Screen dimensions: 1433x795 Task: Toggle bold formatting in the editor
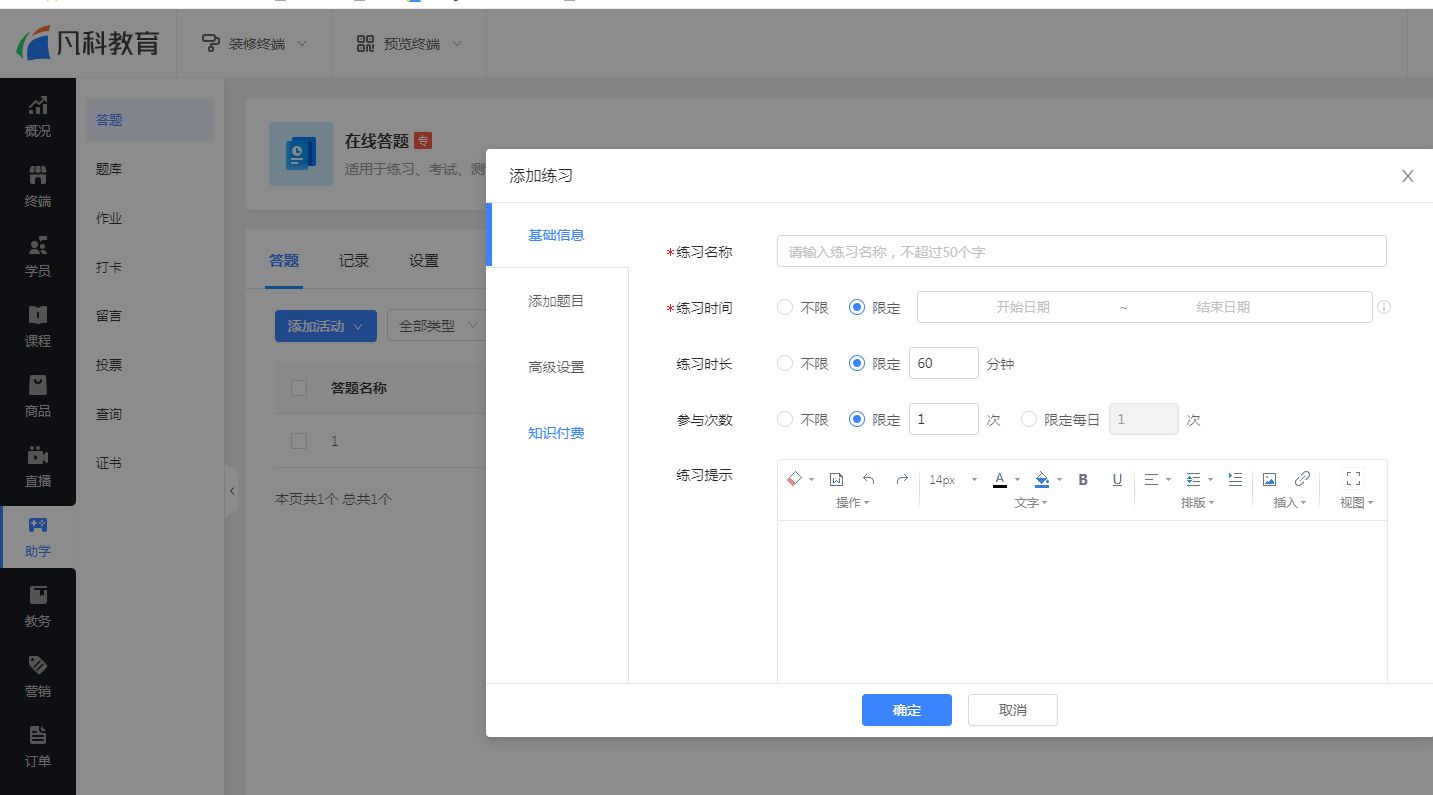tap(1083, 479)
